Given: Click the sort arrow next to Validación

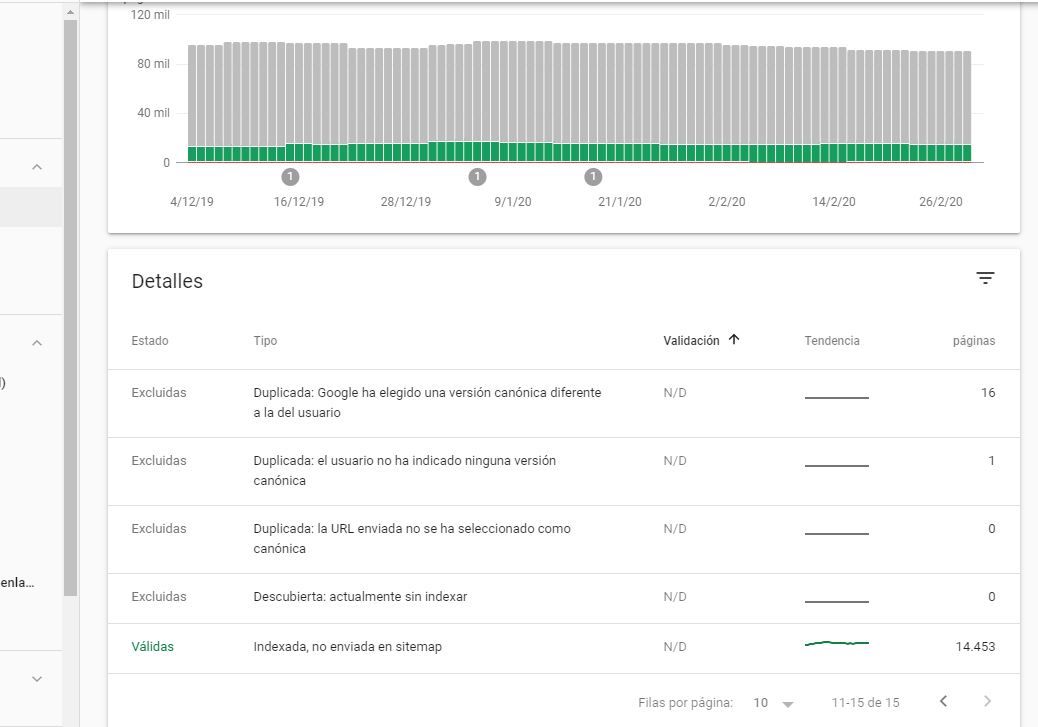Looking at the screenshot, I should click(733, 340).
